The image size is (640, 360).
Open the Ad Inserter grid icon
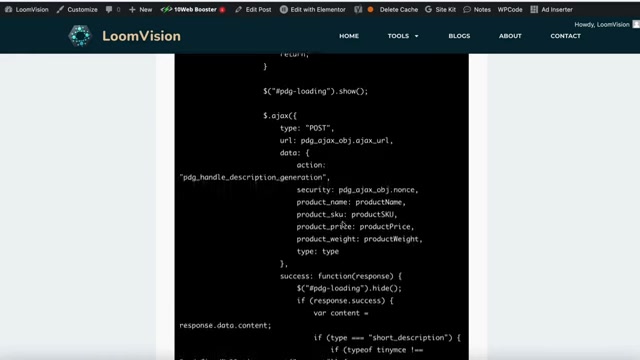click(534, 9)
